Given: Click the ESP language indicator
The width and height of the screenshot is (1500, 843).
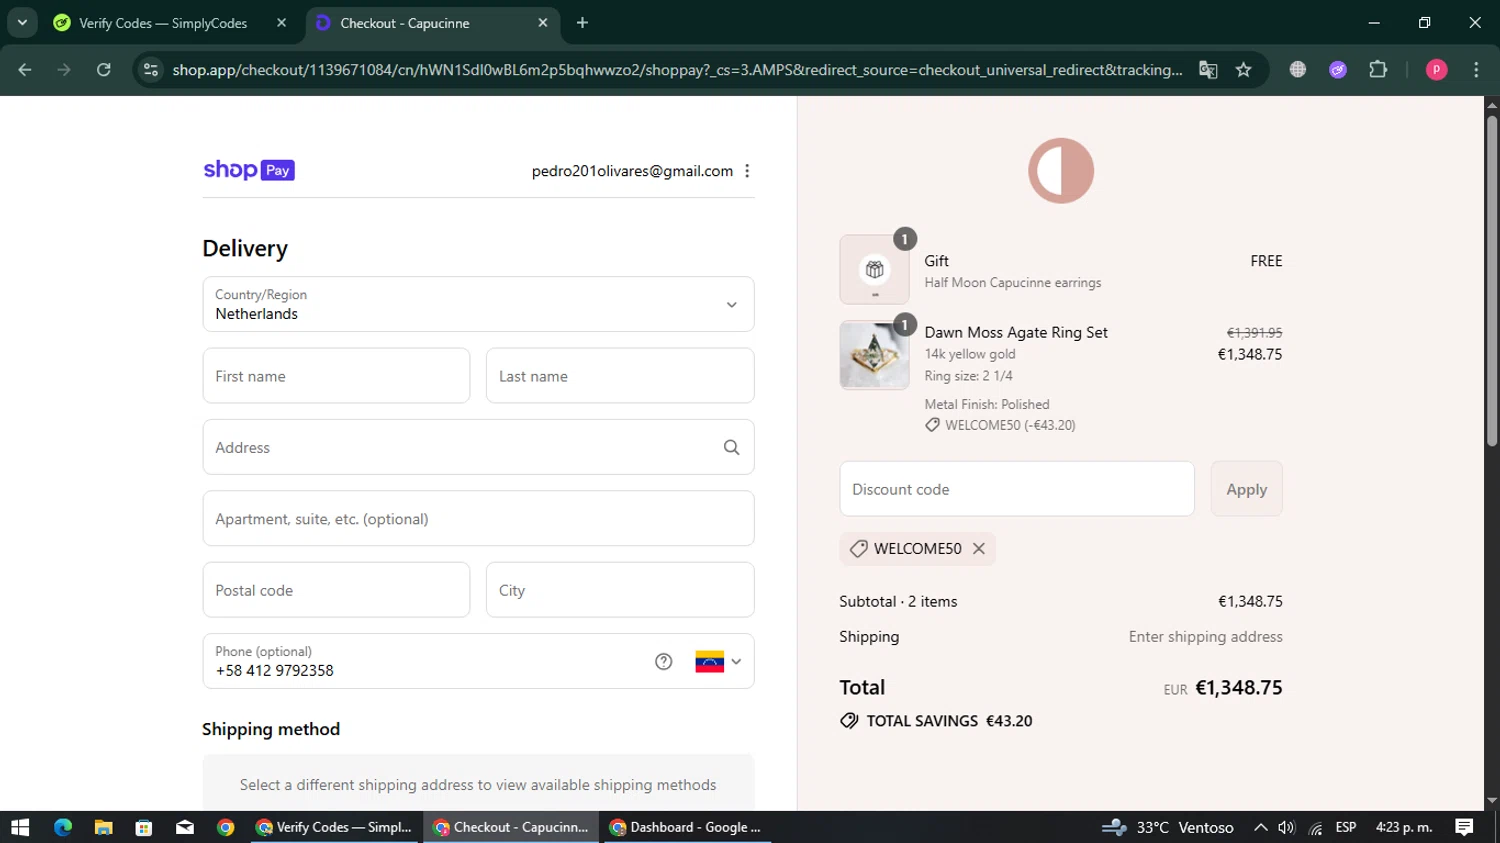Looking at the screenshot, I should [x=1346, y=827].
